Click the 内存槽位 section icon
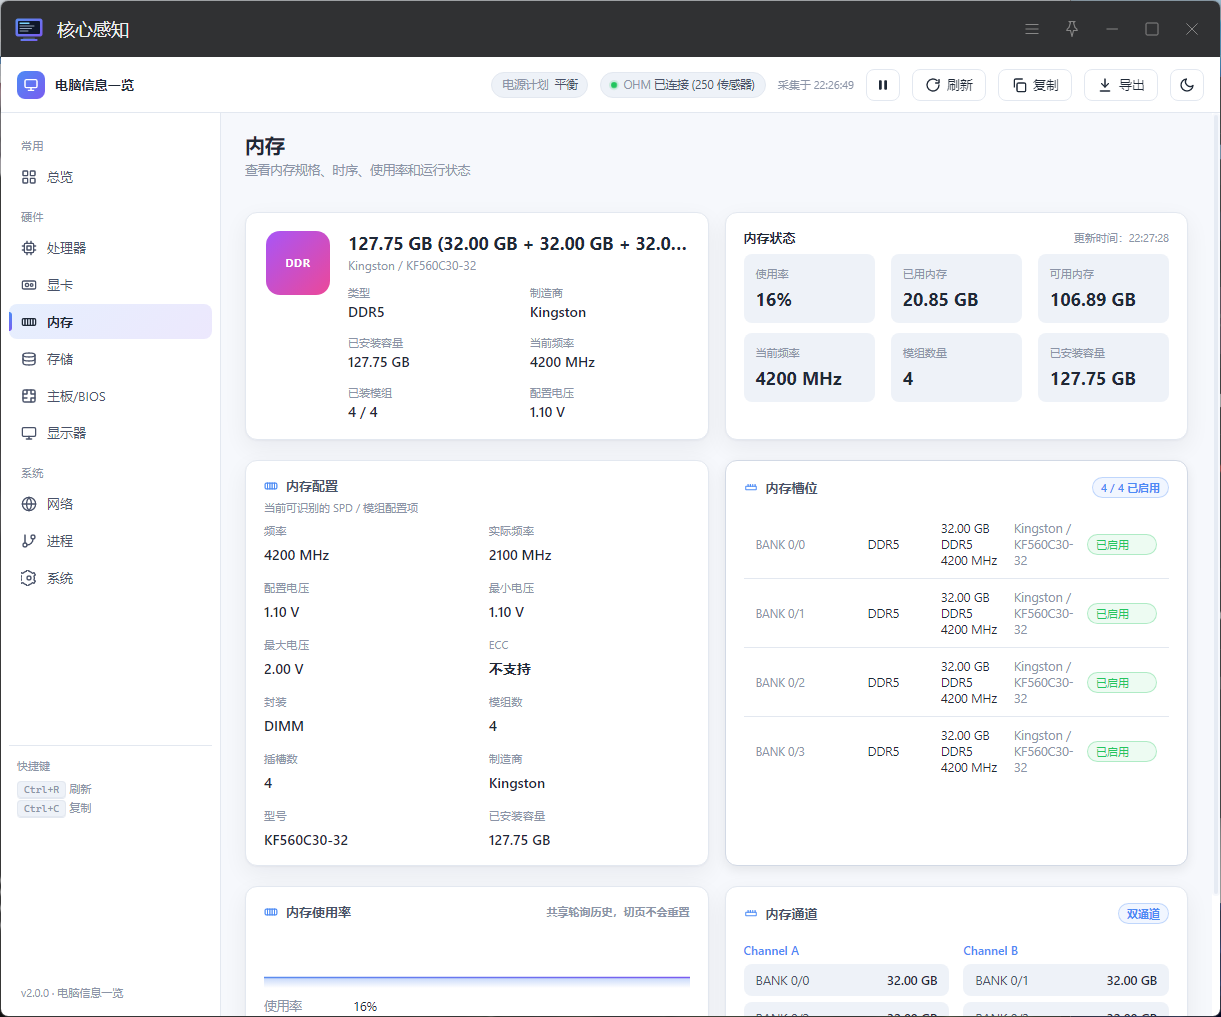 (x=751, y=488)
